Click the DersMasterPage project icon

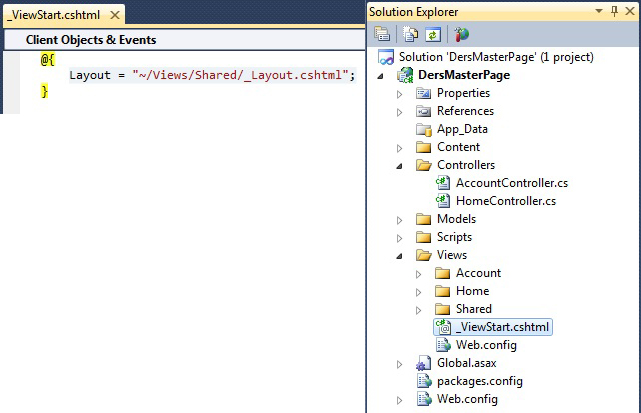pos(405,75)
